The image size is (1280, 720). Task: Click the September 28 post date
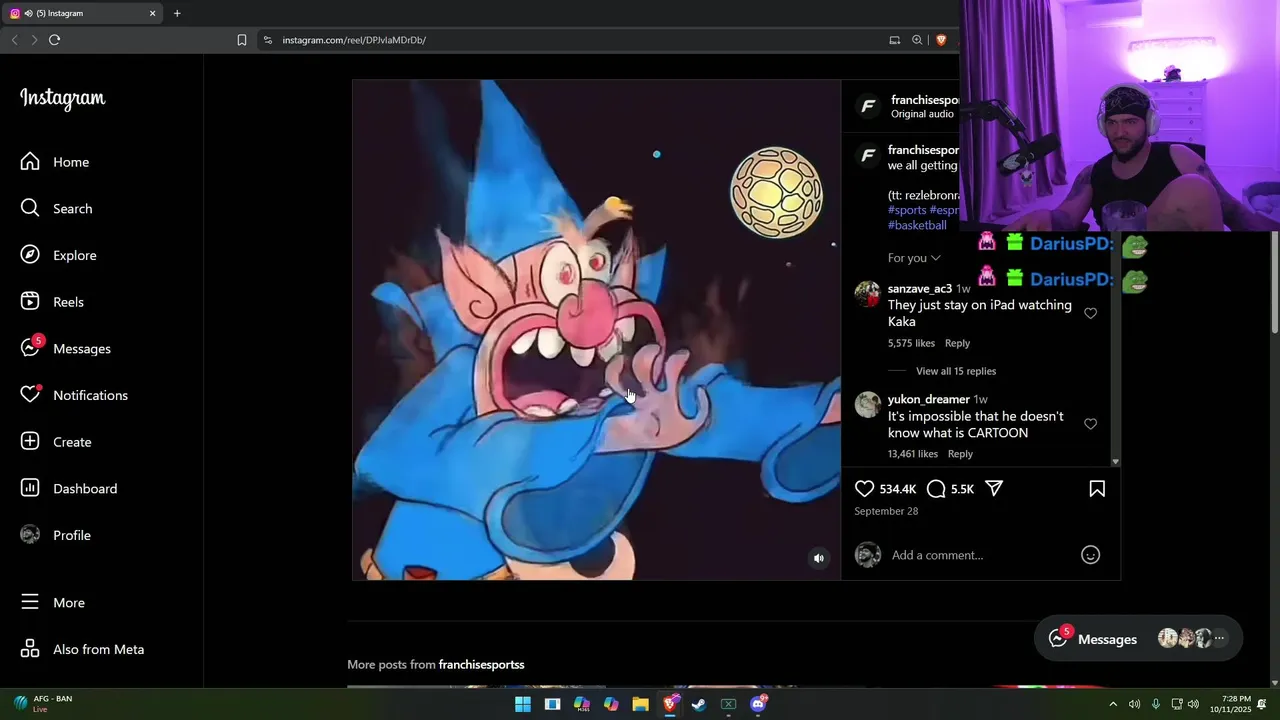[x=886, y=511]
